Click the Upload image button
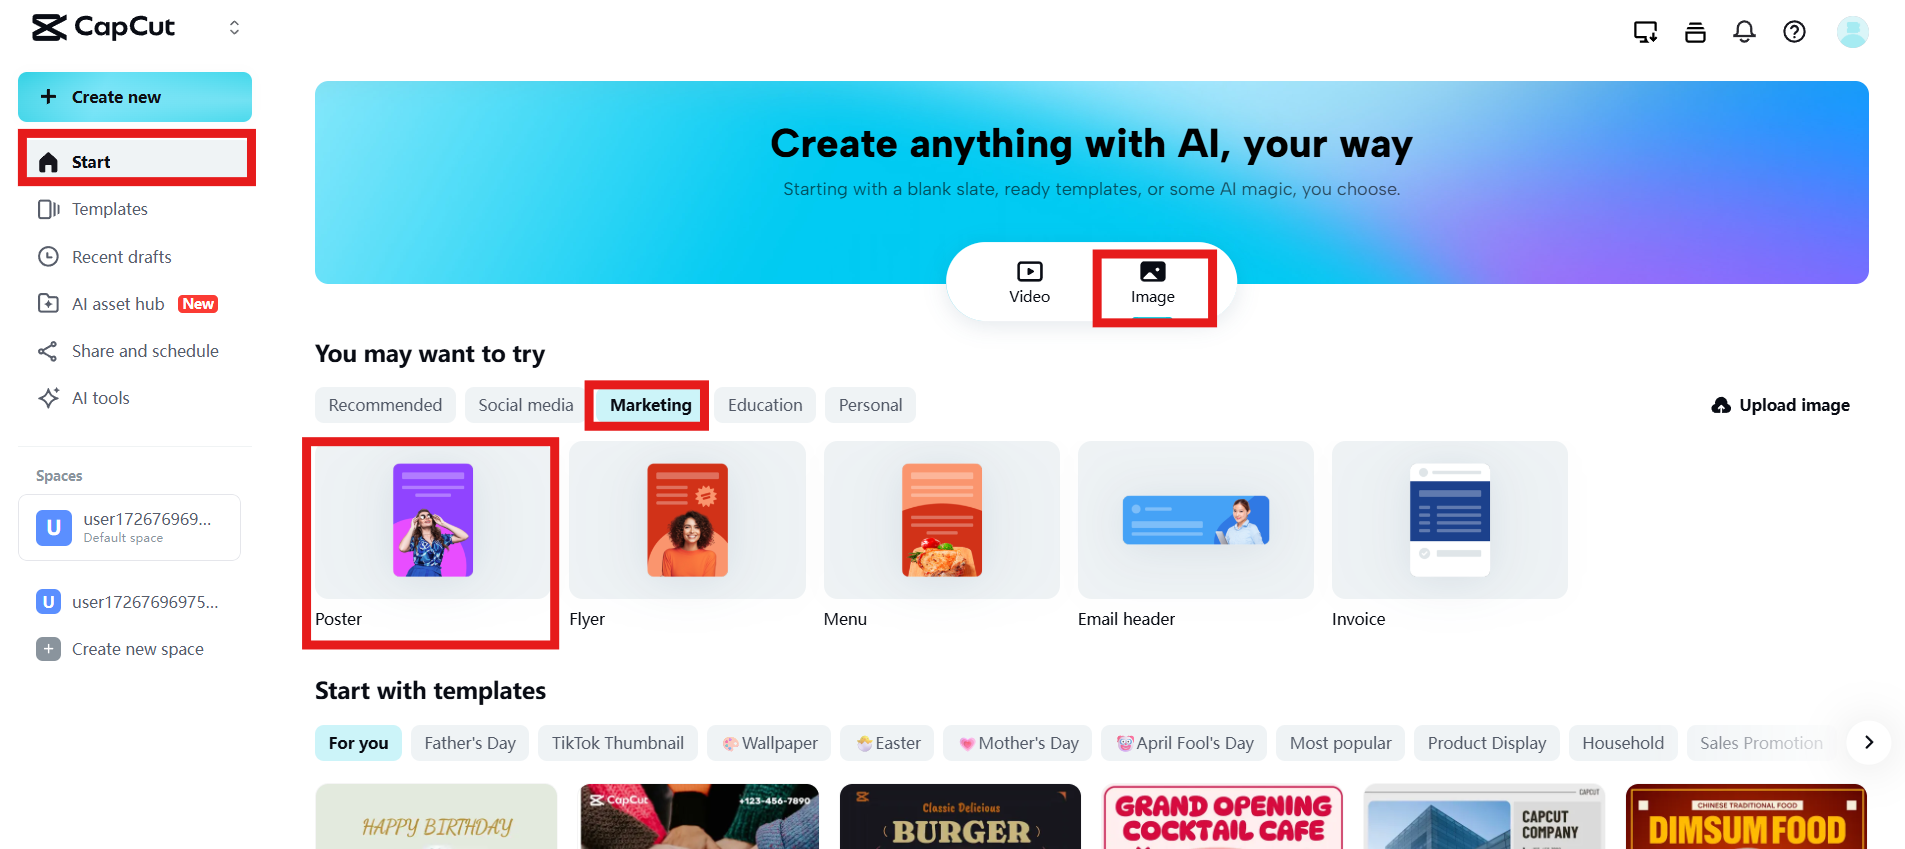 click(1780, 405)
